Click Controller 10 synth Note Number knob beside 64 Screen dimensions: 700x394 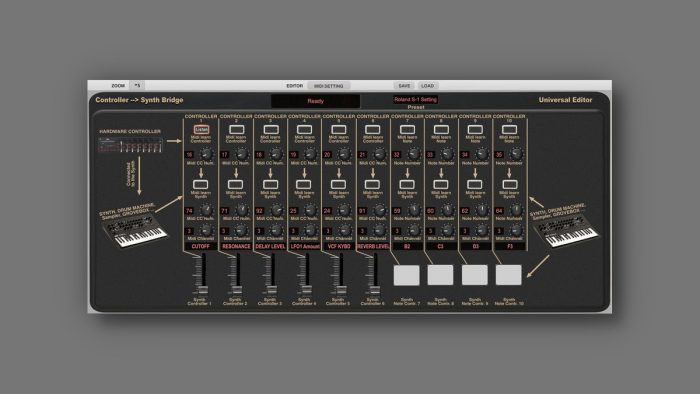point(516,210)
